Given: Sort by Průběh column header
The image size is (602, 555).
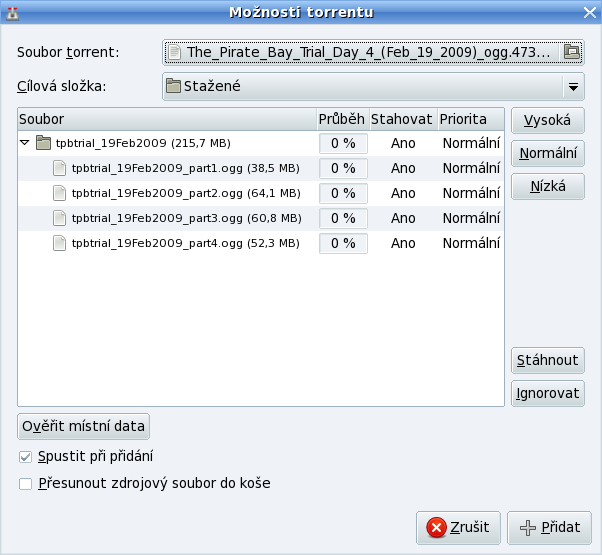Looking at the screenshot, I should point(343,119).
